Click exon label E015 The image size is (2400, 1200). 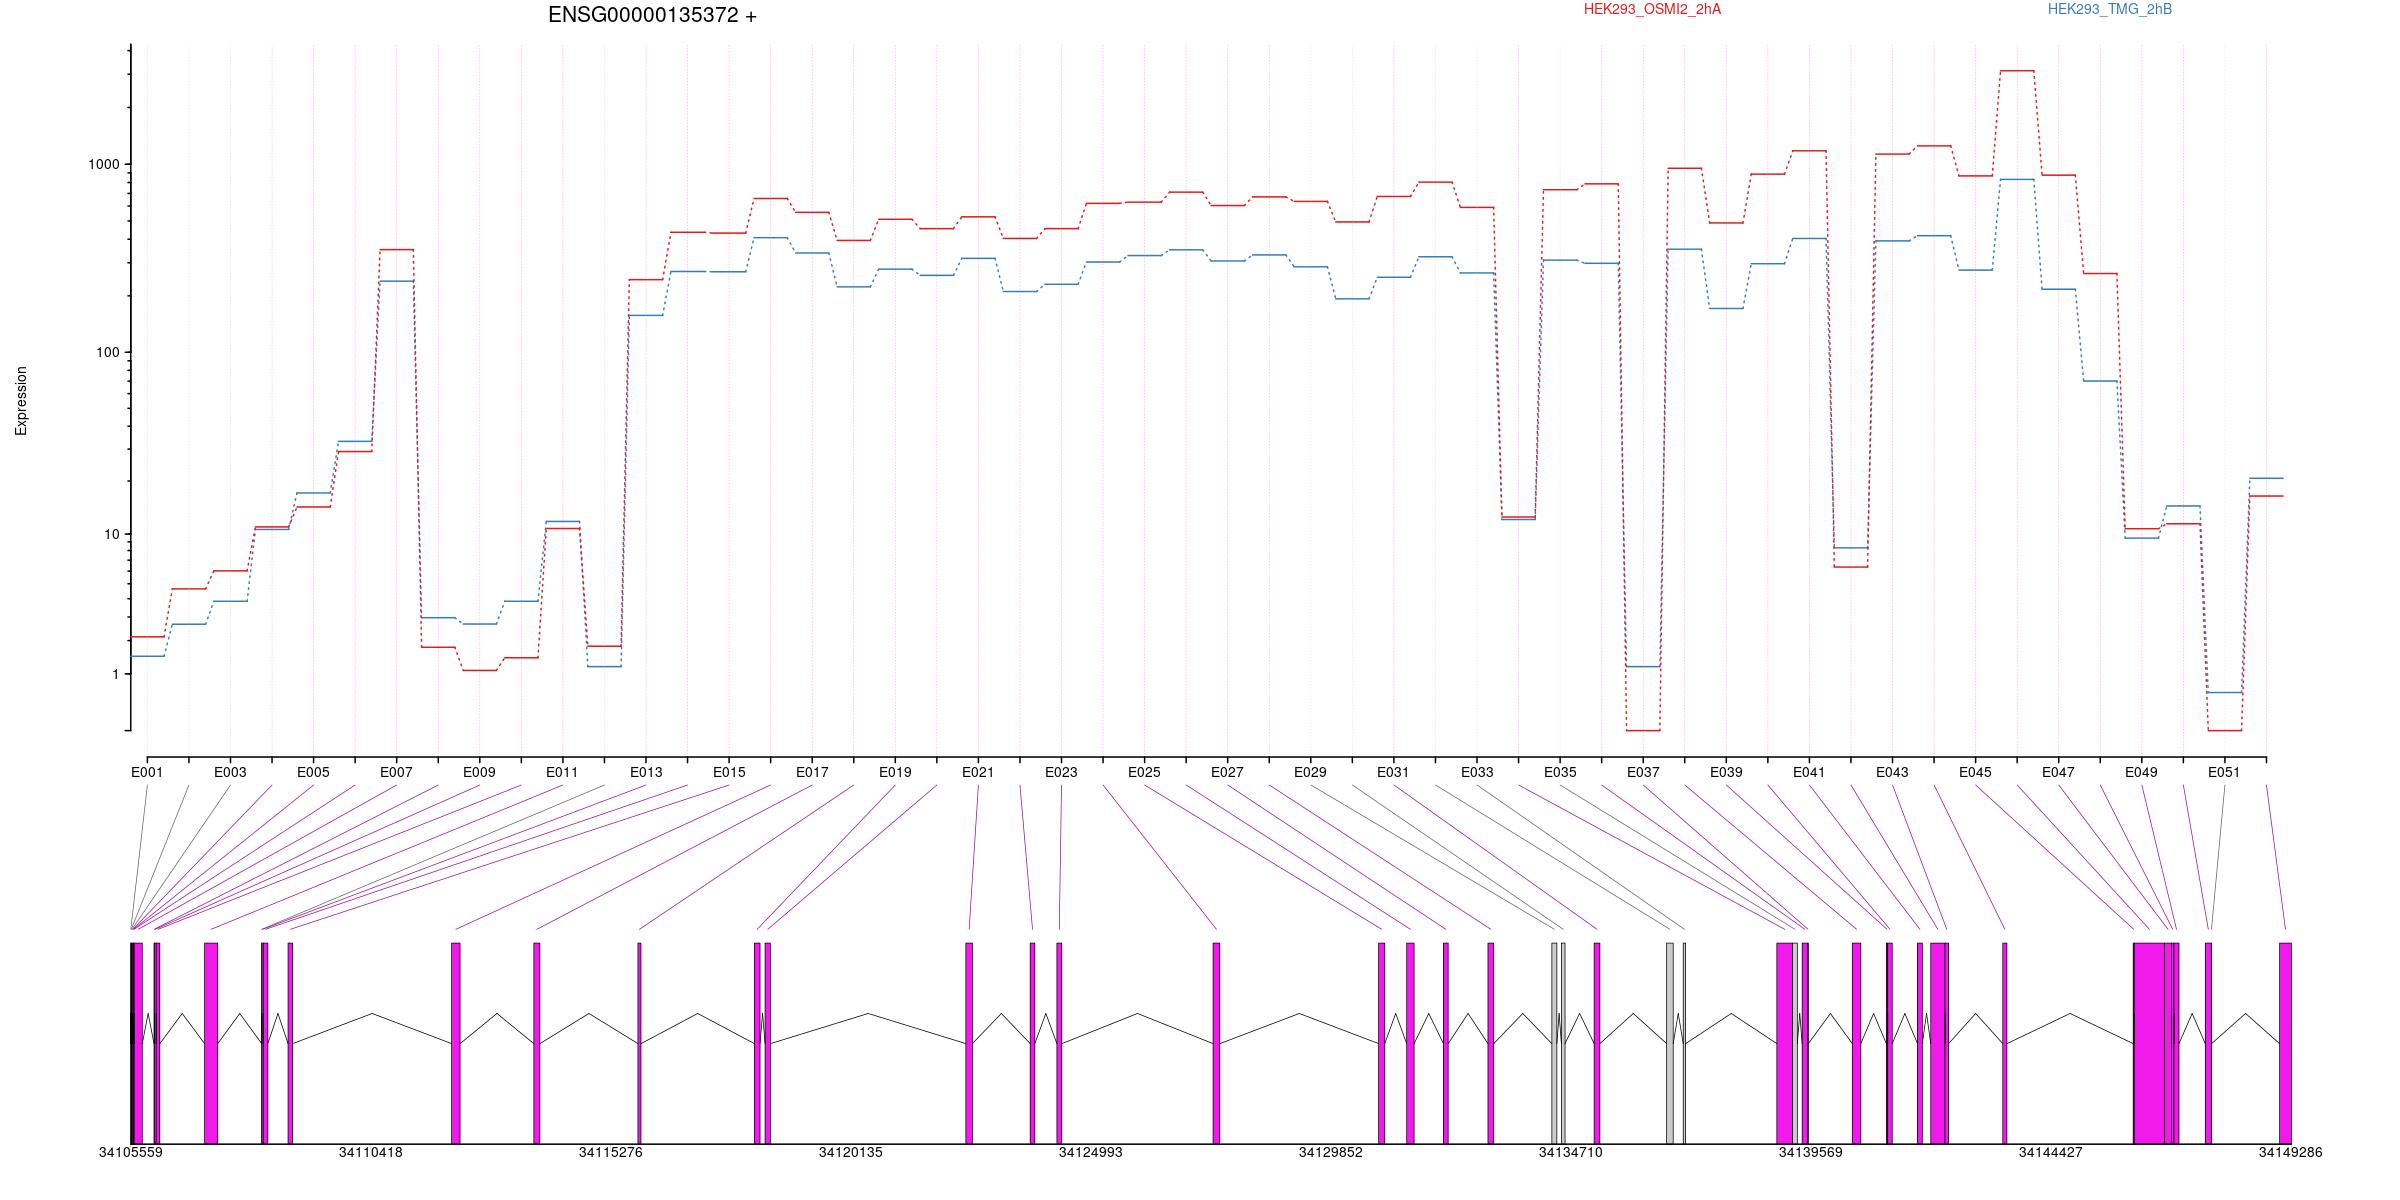click(x=729, y=772)
